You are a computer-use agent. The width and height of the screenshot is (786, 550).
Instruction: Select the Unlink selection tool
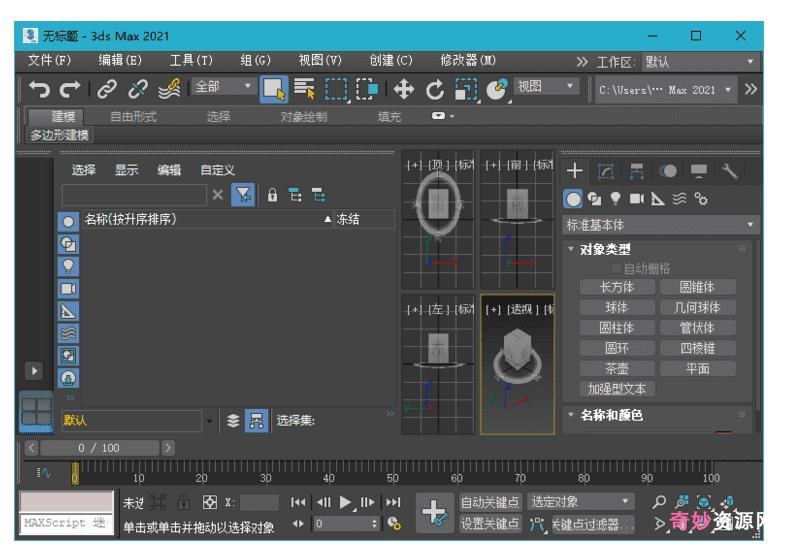137,89
